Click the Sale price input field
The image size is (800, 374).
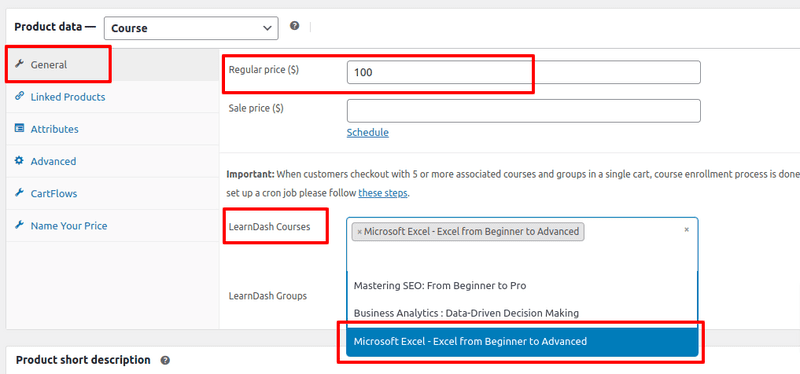tap(523, 111)
